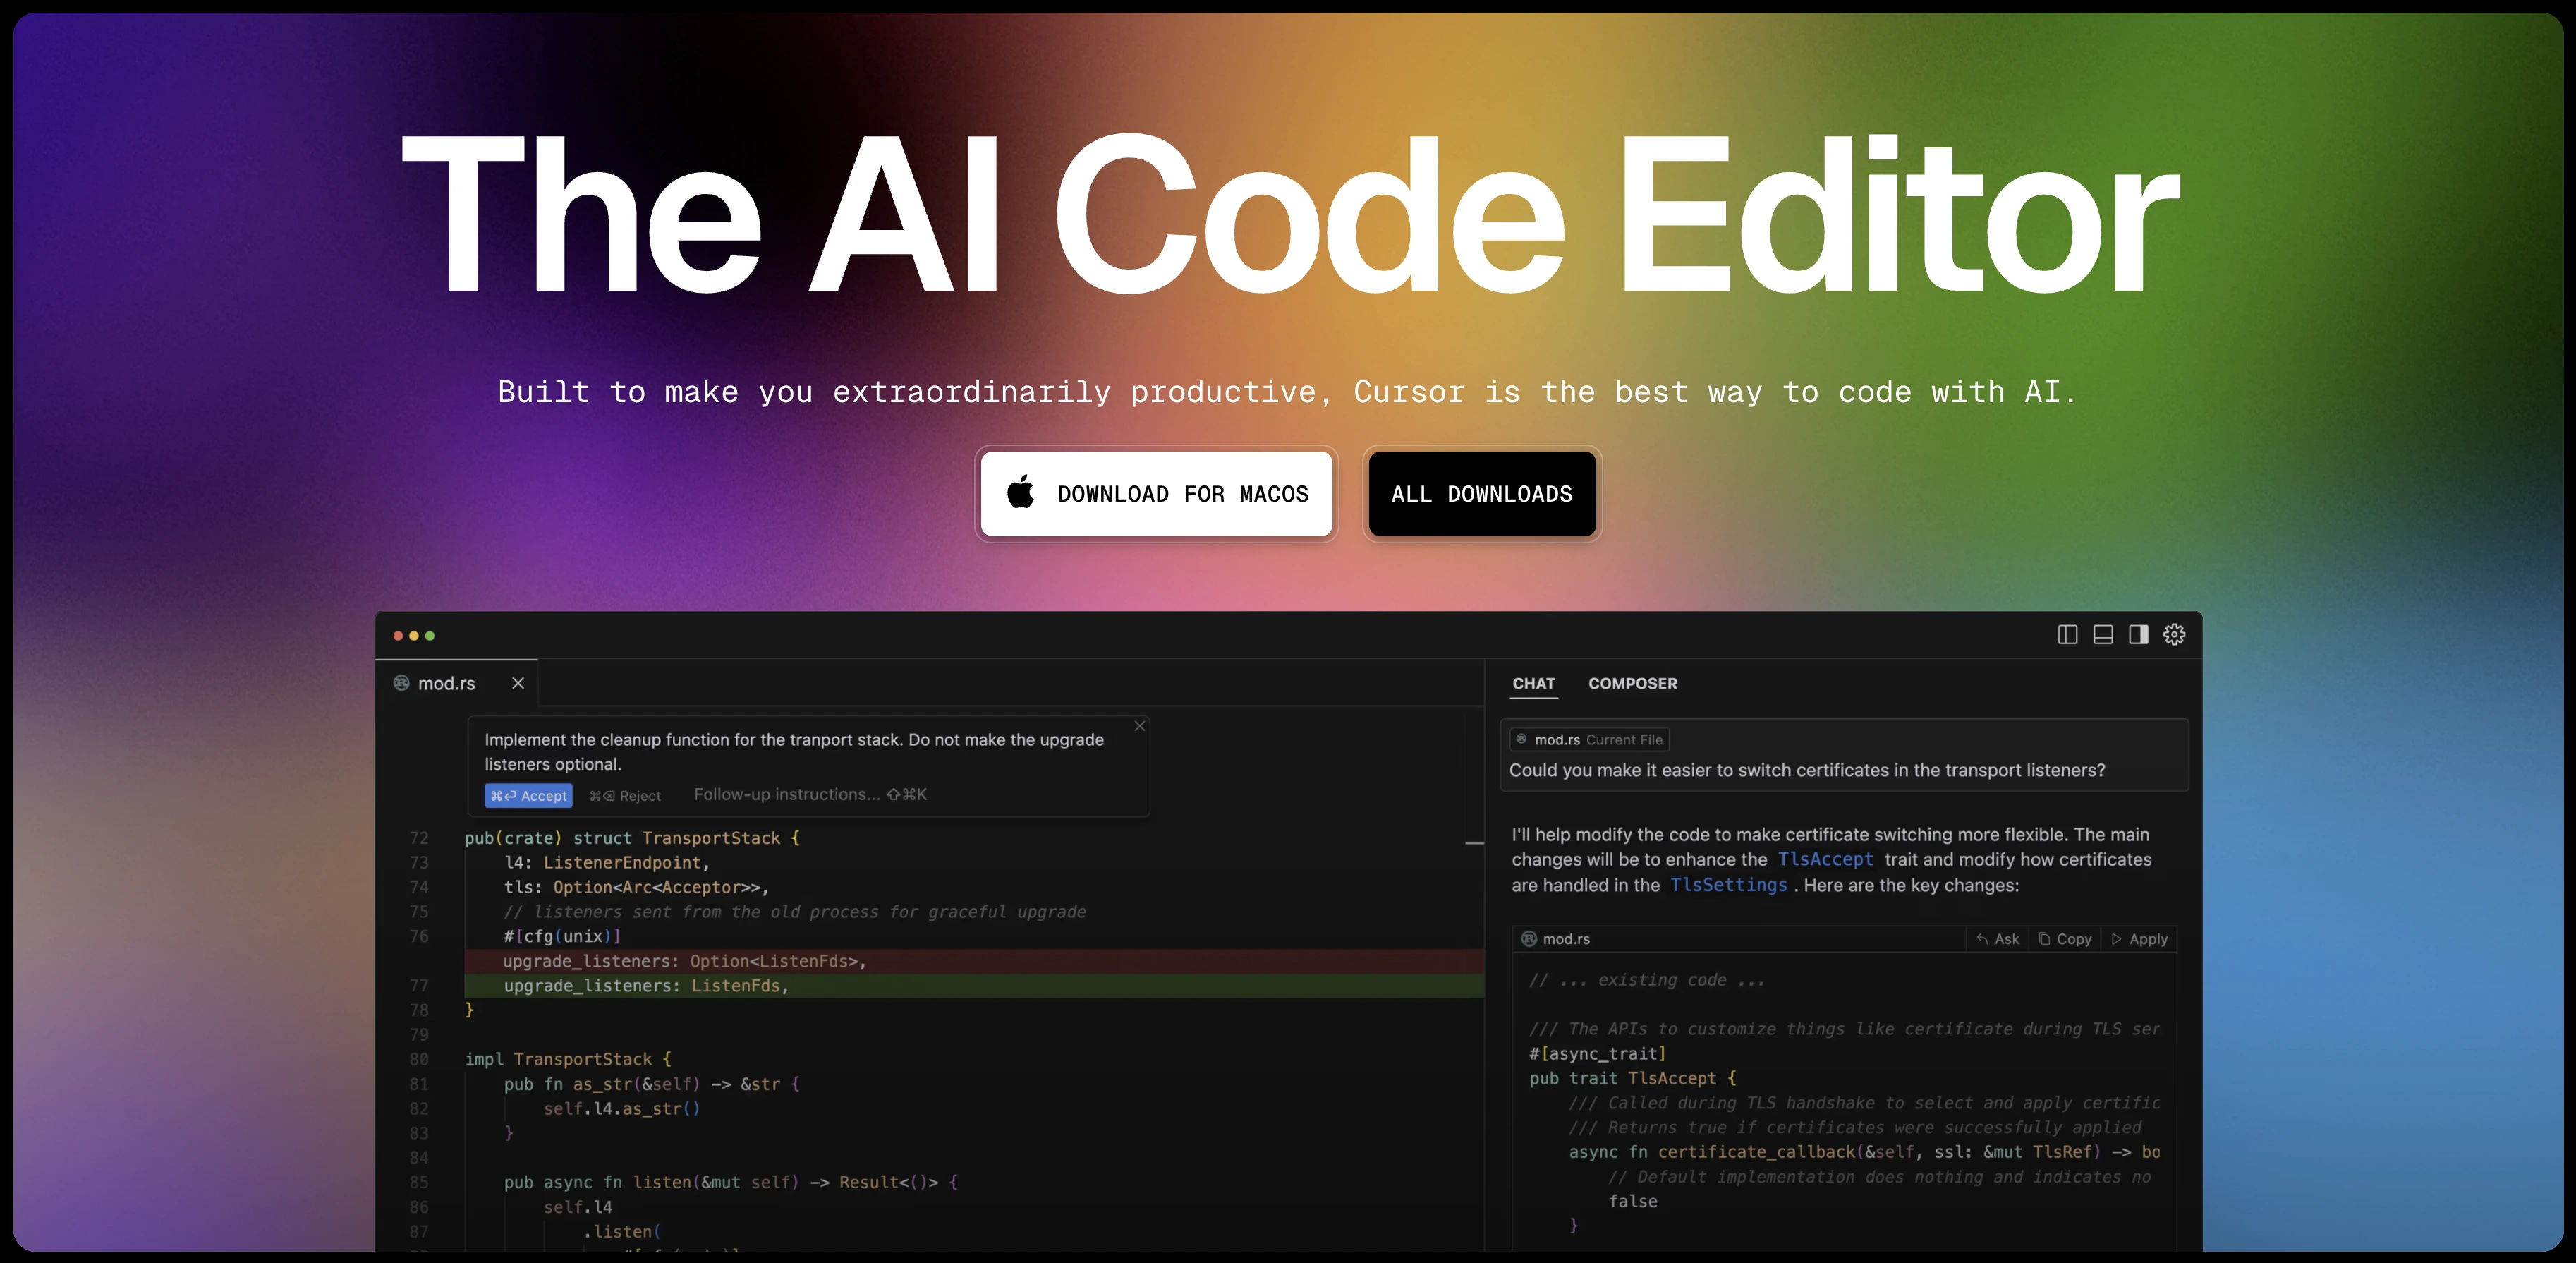
Task: Click the mod.rs Current File context chip
Action: [x=1589, y=740]
